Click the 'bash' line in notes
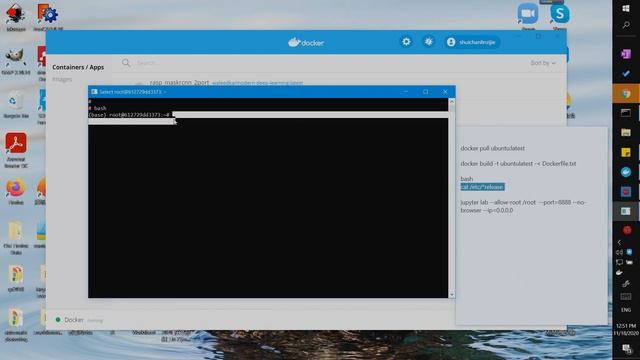The height and width of the screenshot is (360, 640). pos(467,179)
